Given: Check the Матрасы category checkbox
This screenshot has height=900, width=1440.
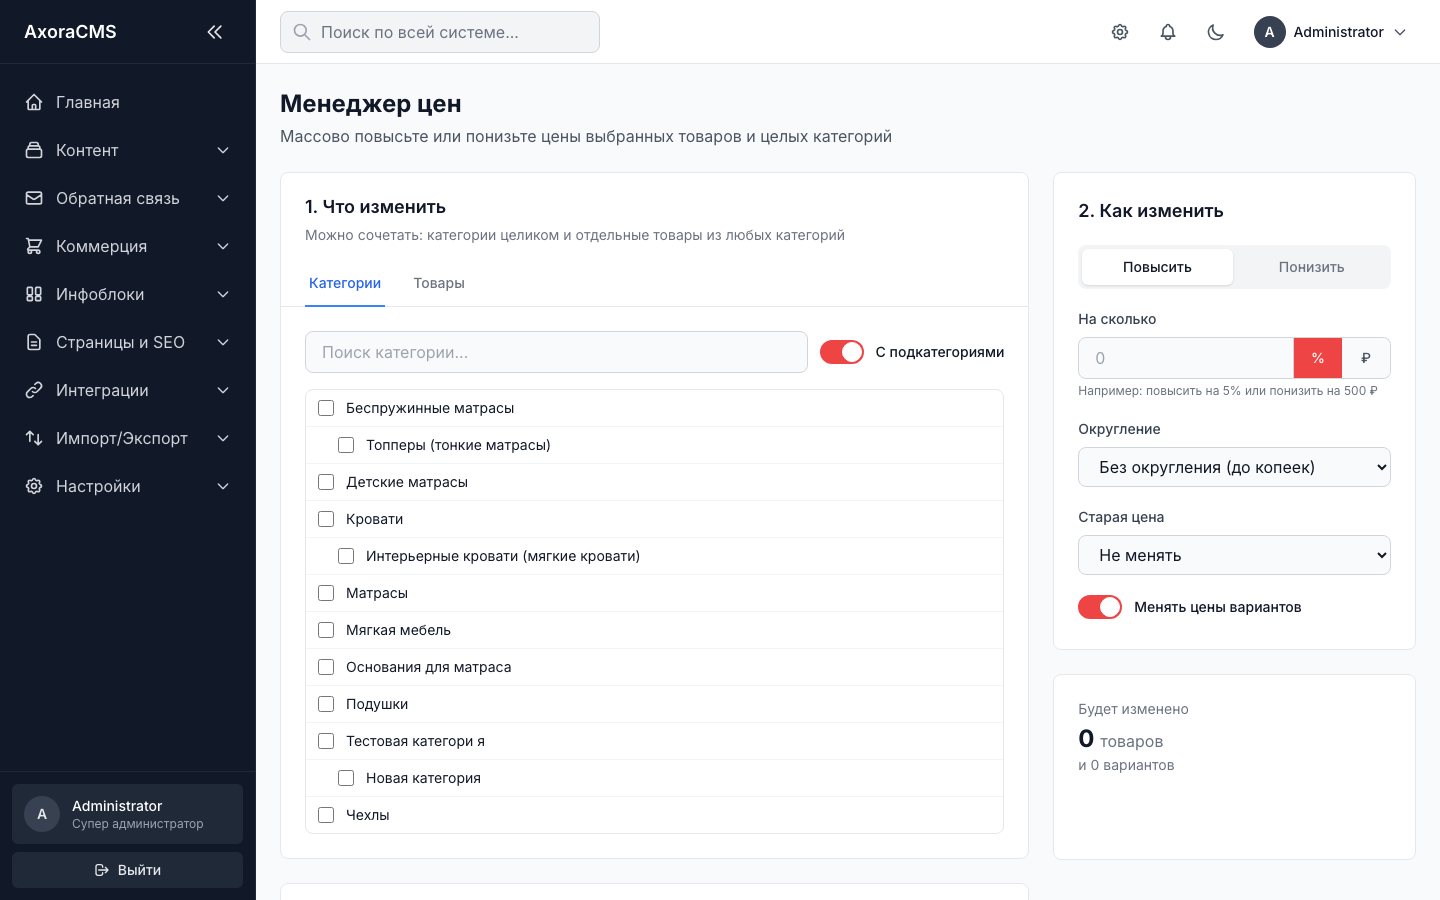Looking at the screenshot, I should (326, 593).
